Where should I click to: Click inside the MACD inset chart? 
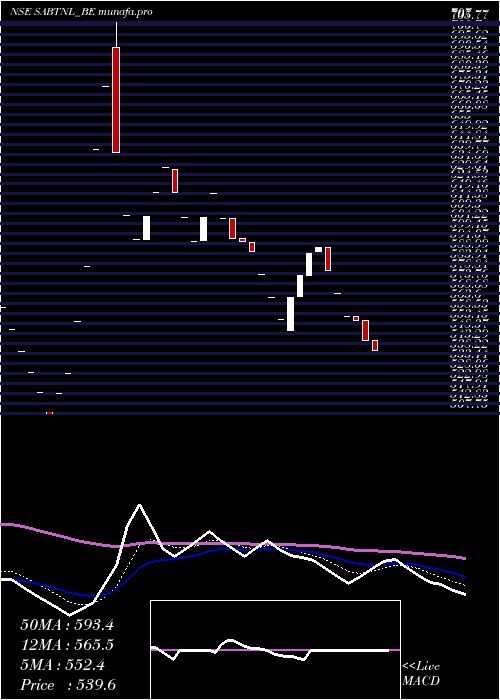[275, 650]
